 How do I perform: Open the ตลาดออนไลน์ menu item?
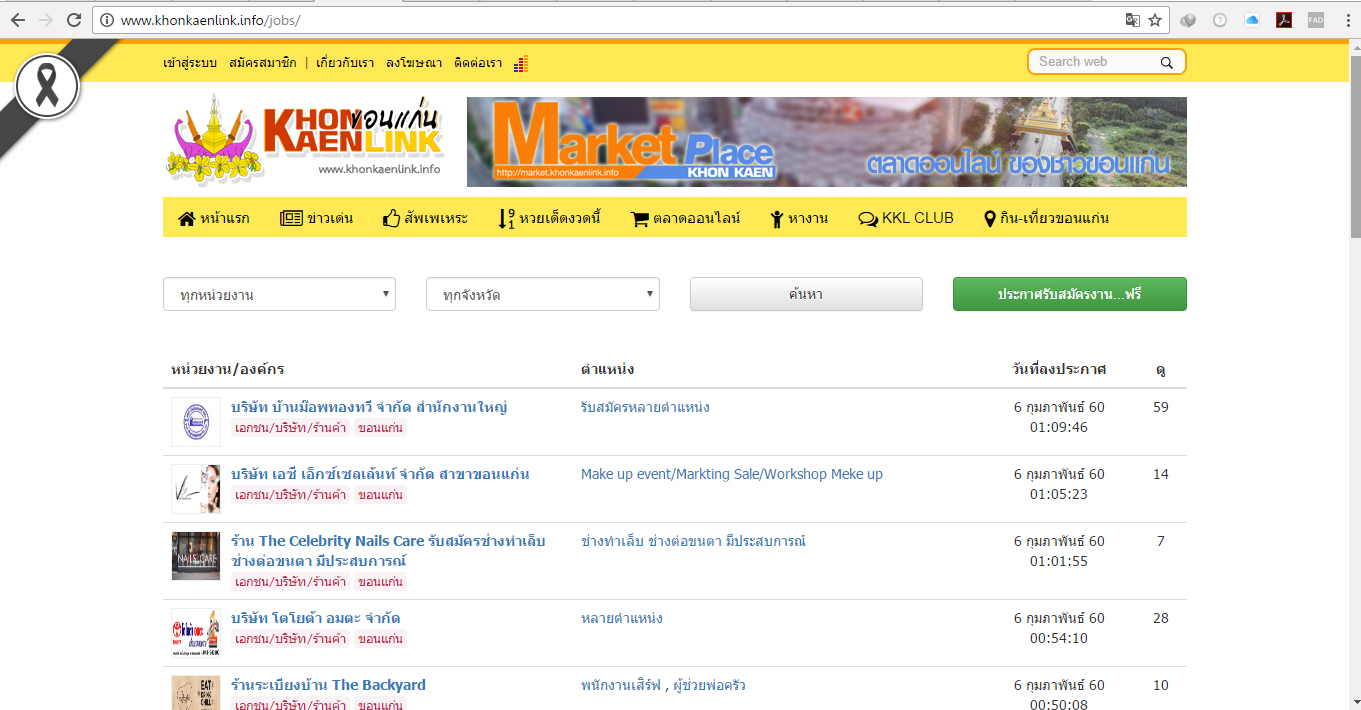pyautogui.click(x=685, y=218)
